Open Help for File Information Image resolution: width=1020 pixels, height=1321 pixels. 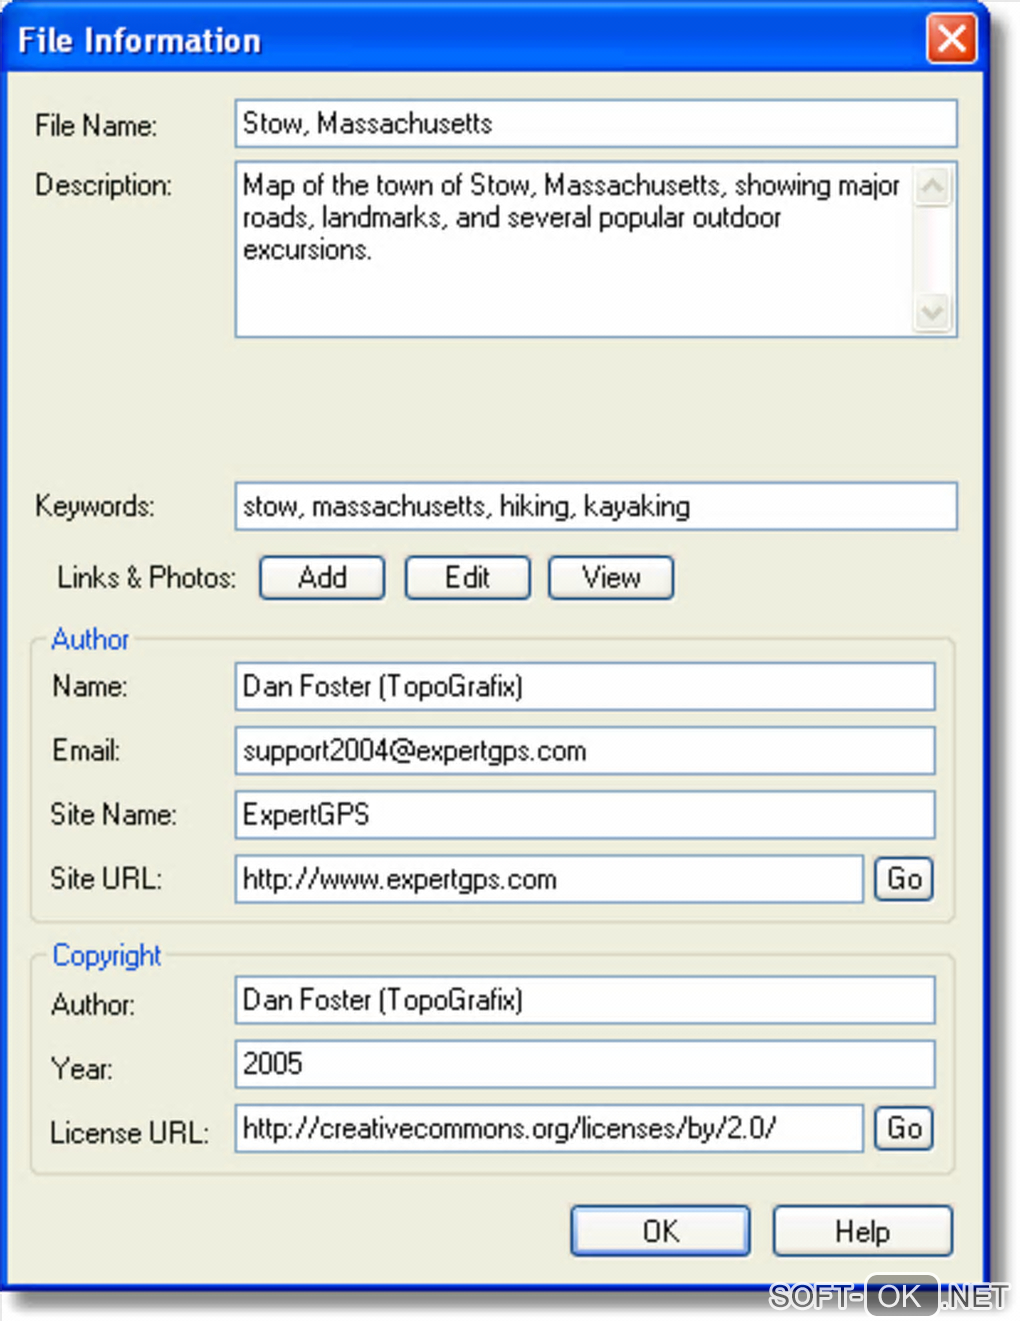tap(862, 1231)
